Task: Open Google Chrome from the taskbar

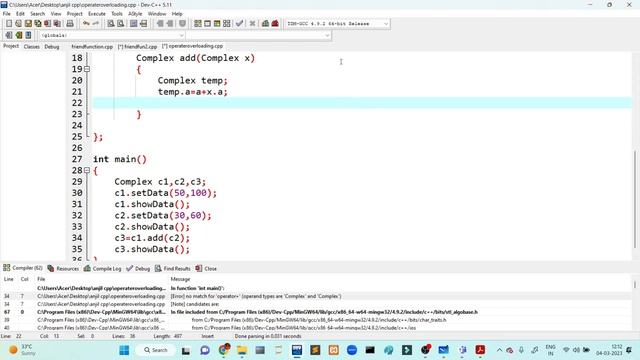Action: [x=223, y=350]
